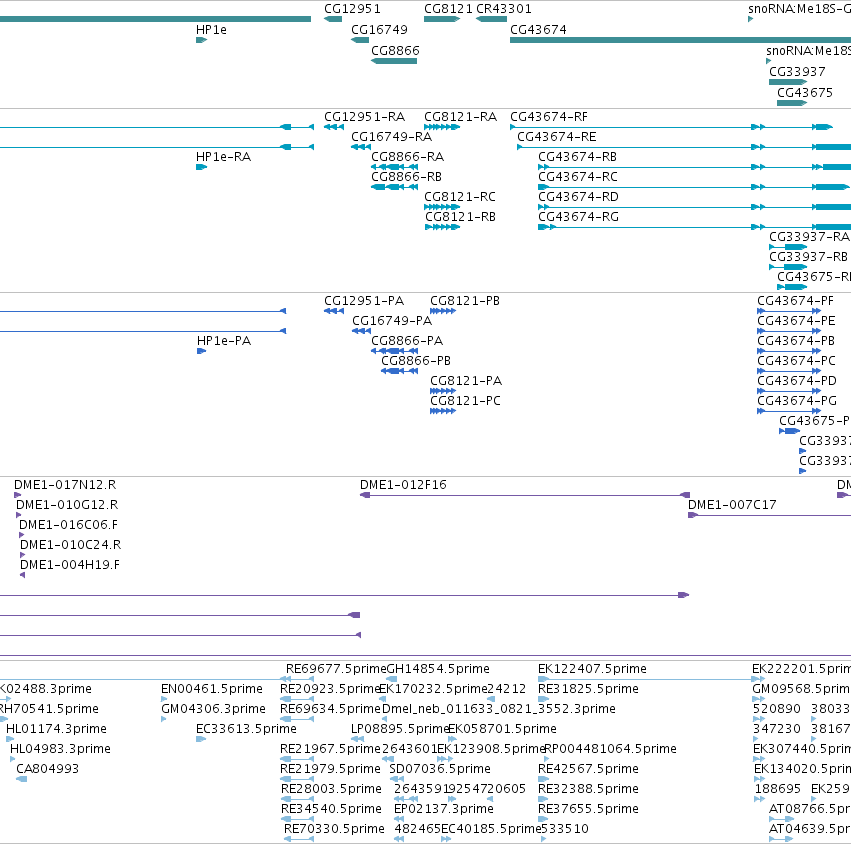Select the DME1-012F16 BAC clone

(525, 495)
